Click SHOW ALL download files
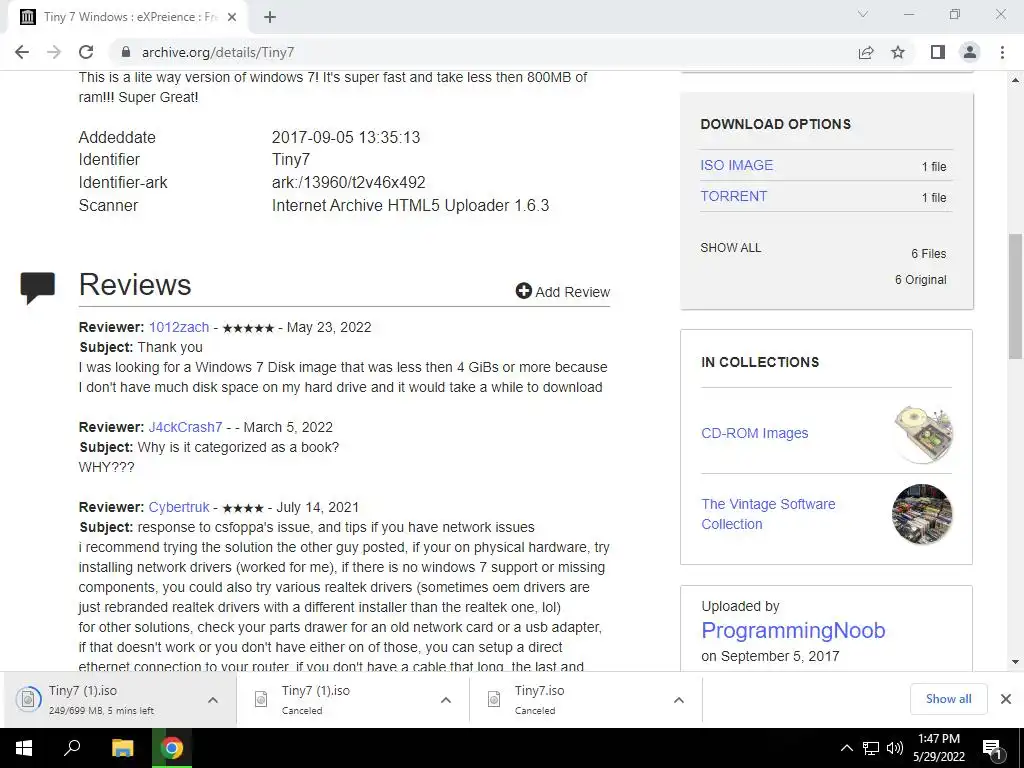The height and width of the screenshot is (768, 1024). tap(731, 248)
